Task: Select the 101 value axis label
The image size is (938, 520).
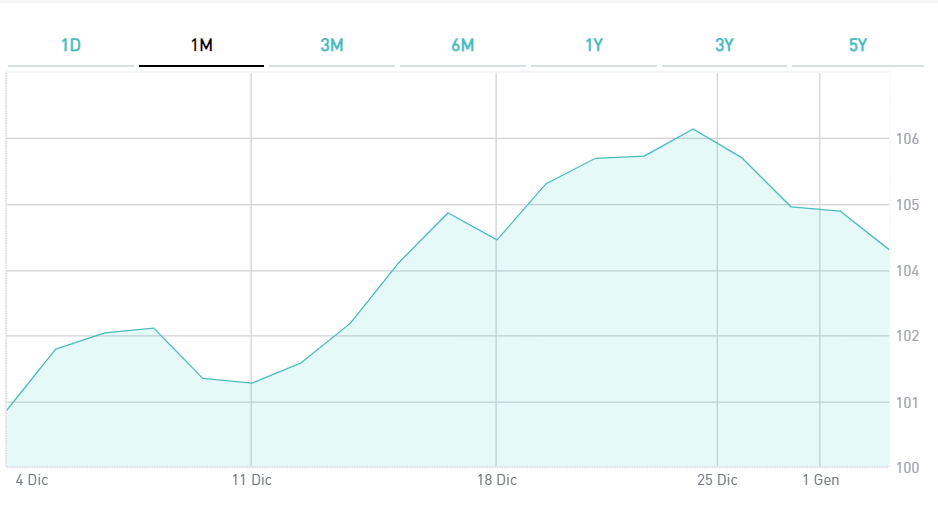Action: (x=908, y=403)
